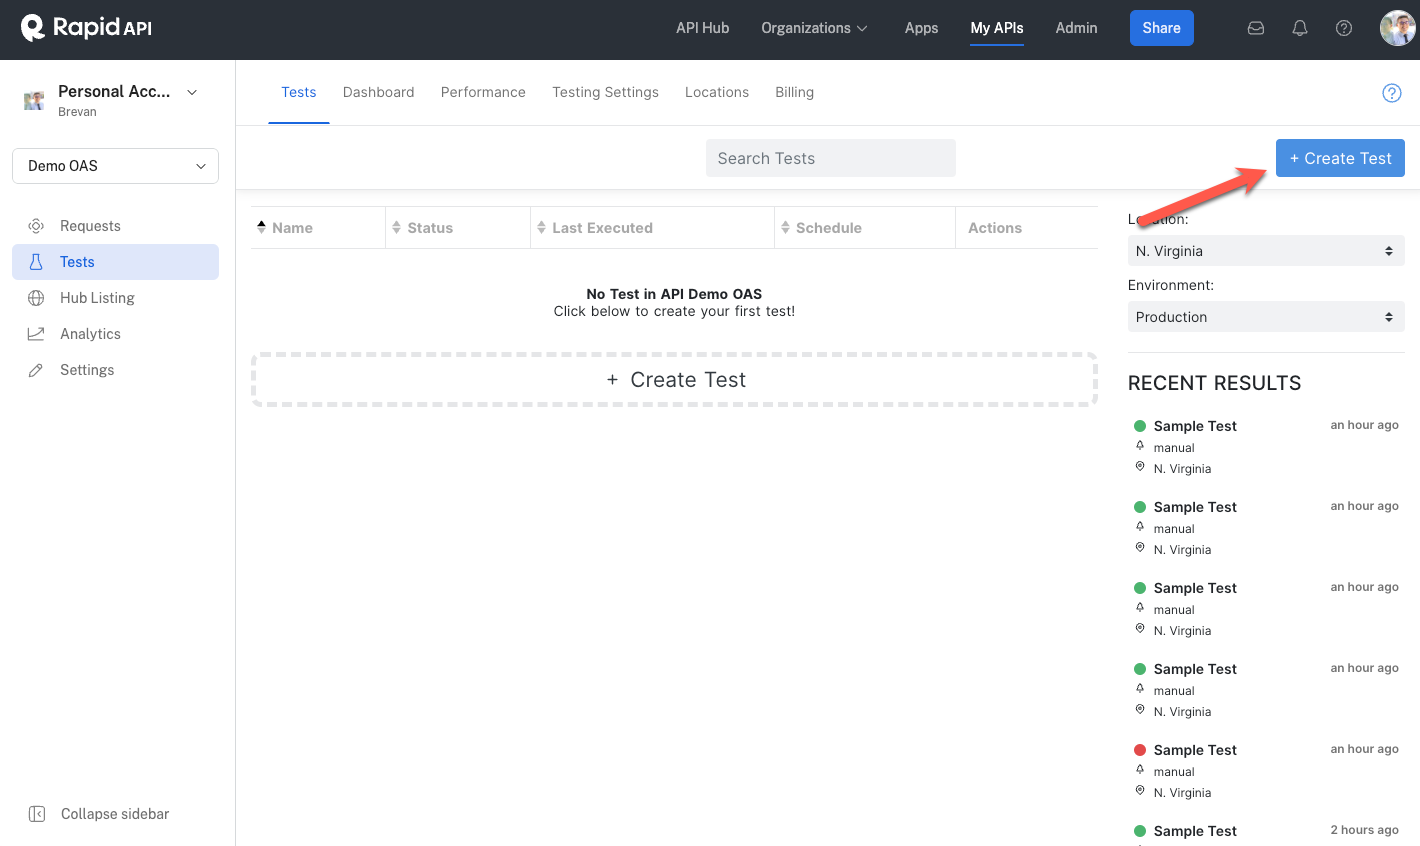Click the red status dot of failed Sample Test

click(1140, 750)
